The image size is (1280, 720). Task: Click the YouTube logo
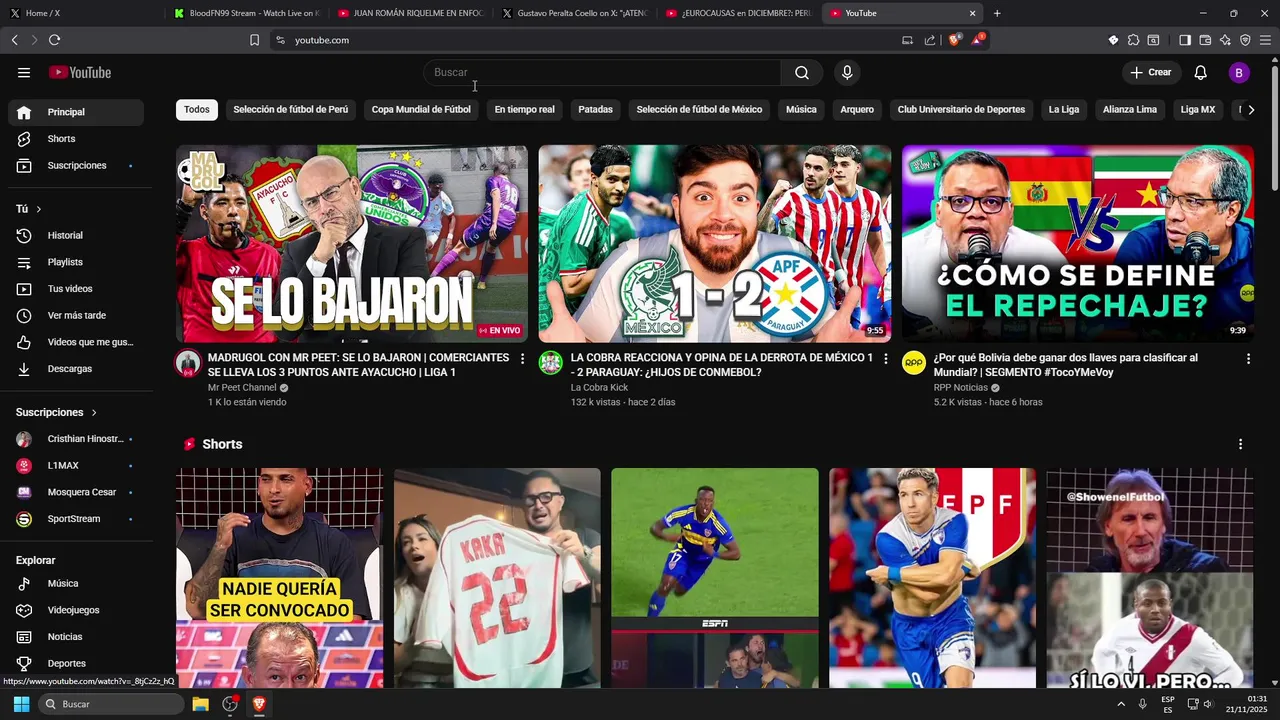[80, 72]
